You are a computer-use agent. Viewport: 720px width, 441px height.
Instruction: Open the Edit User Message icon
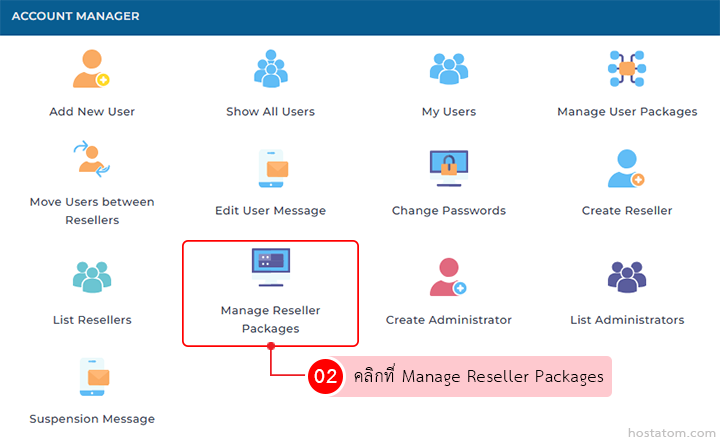click(x=270, y=168)
